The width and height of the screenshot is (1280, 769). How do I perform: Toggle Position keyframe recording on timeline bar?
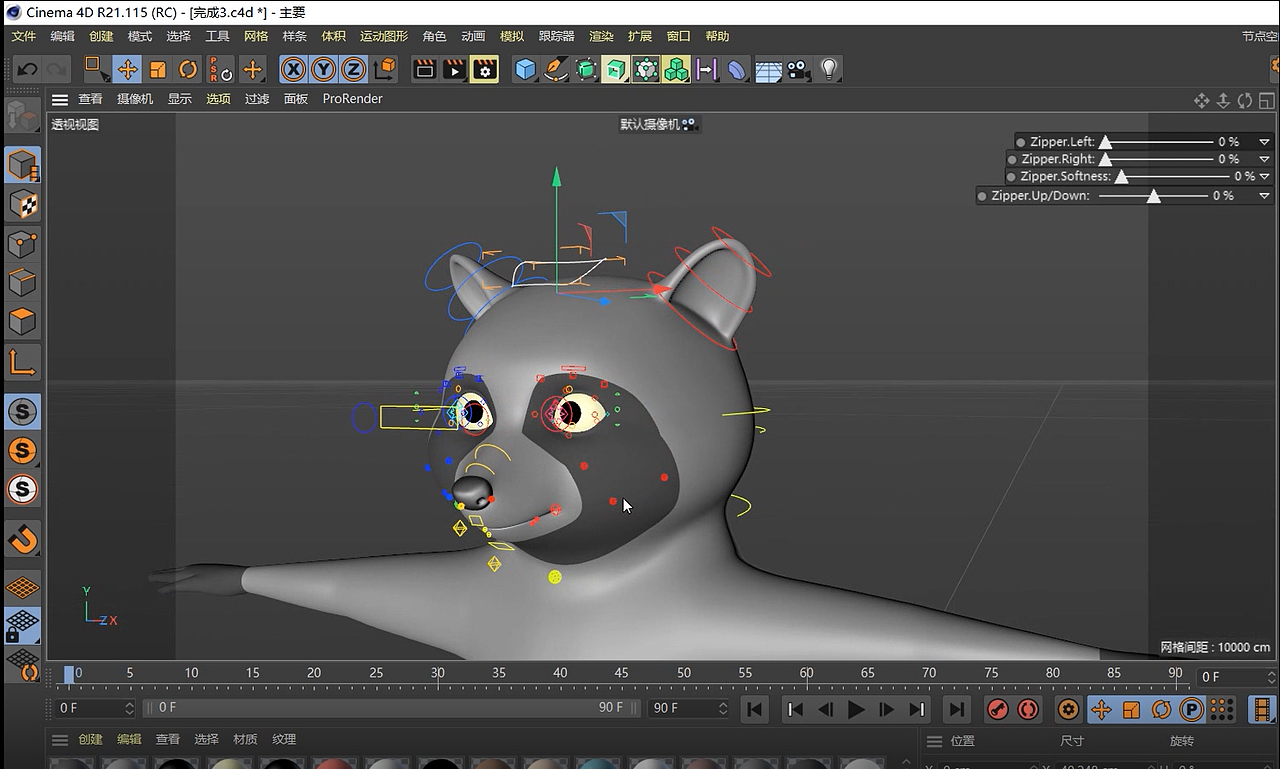click(x=1101, y=710)
